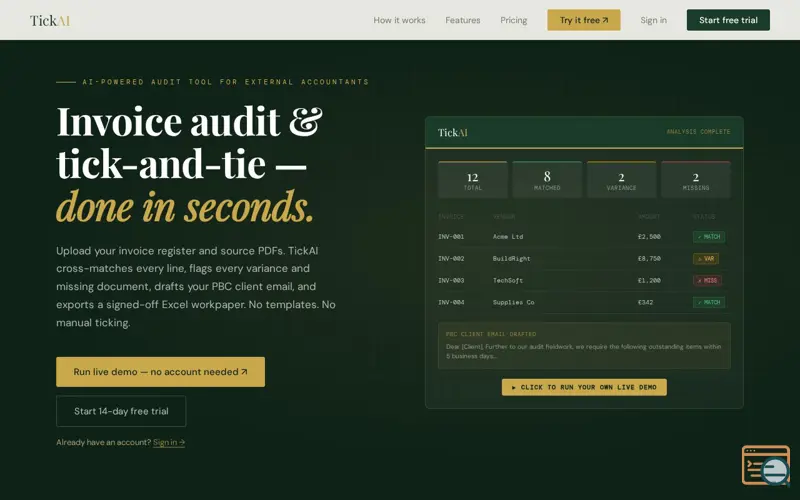Click the MATCH badge for Supplies Co
This screenshot has width=800, height=500.
tap(709, 303)
